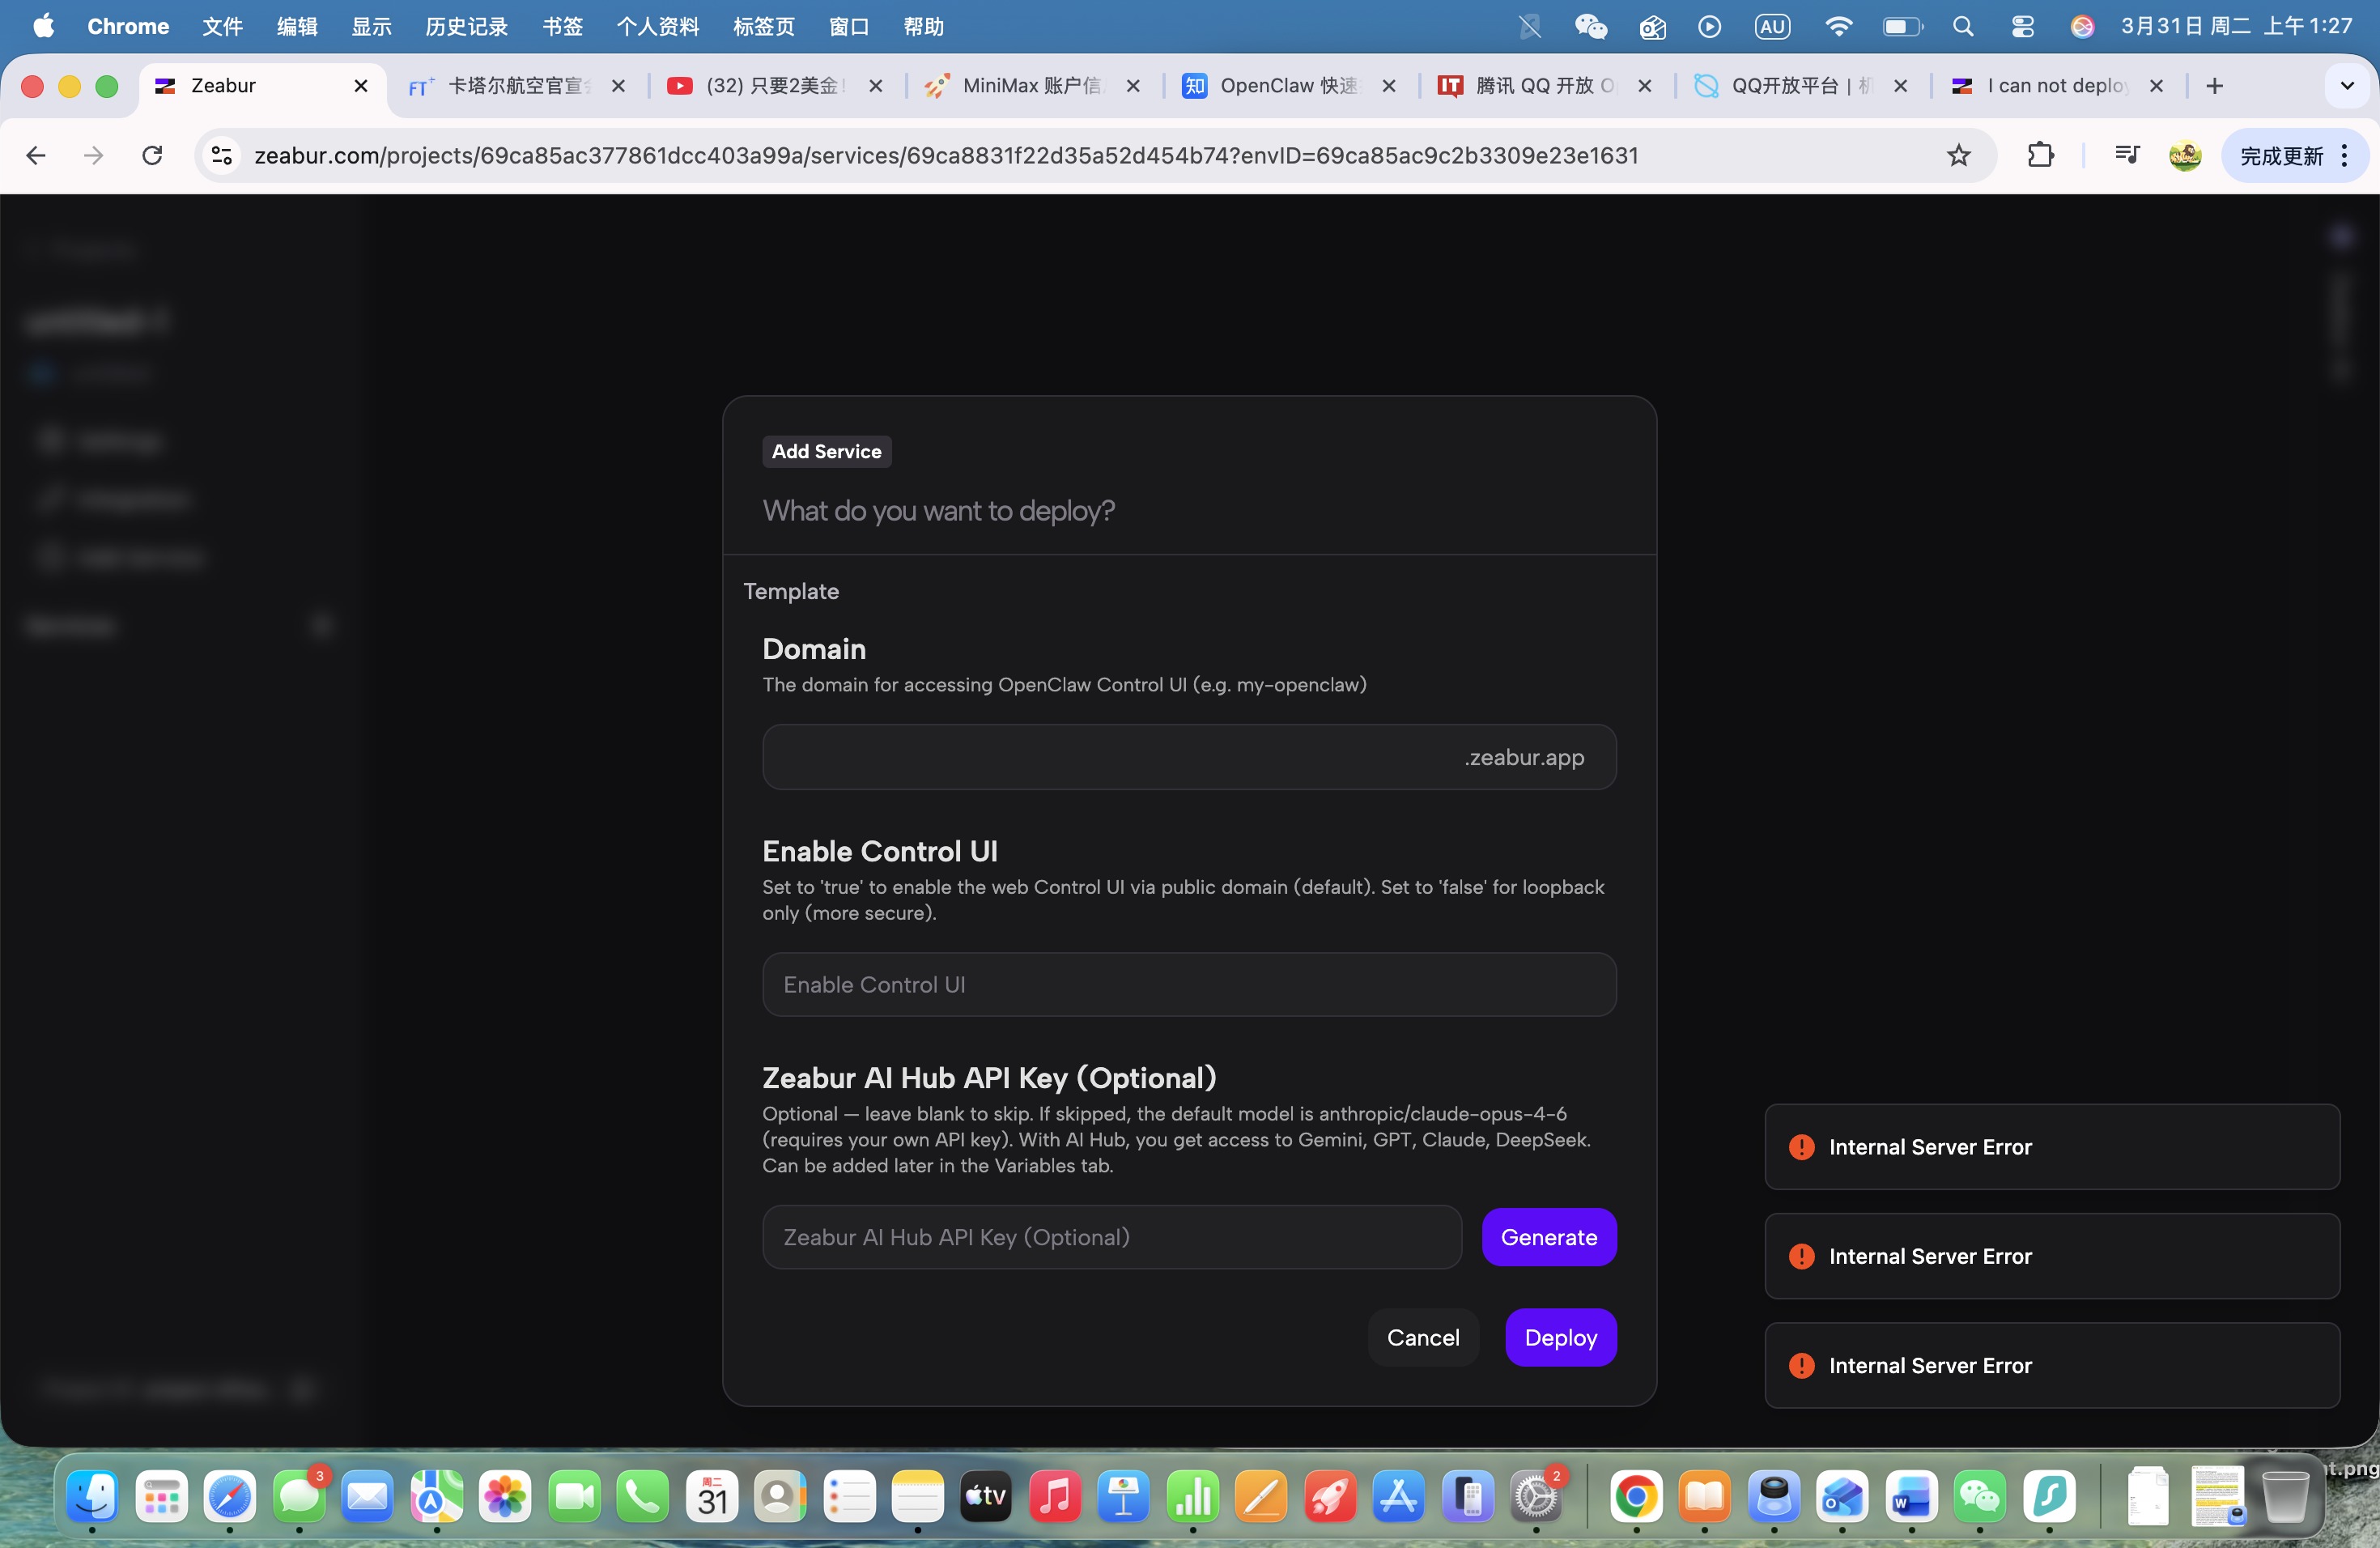Open Google Chrome from the Dock
Screen dimensions: 2380x1548
coord(1636,1496)
